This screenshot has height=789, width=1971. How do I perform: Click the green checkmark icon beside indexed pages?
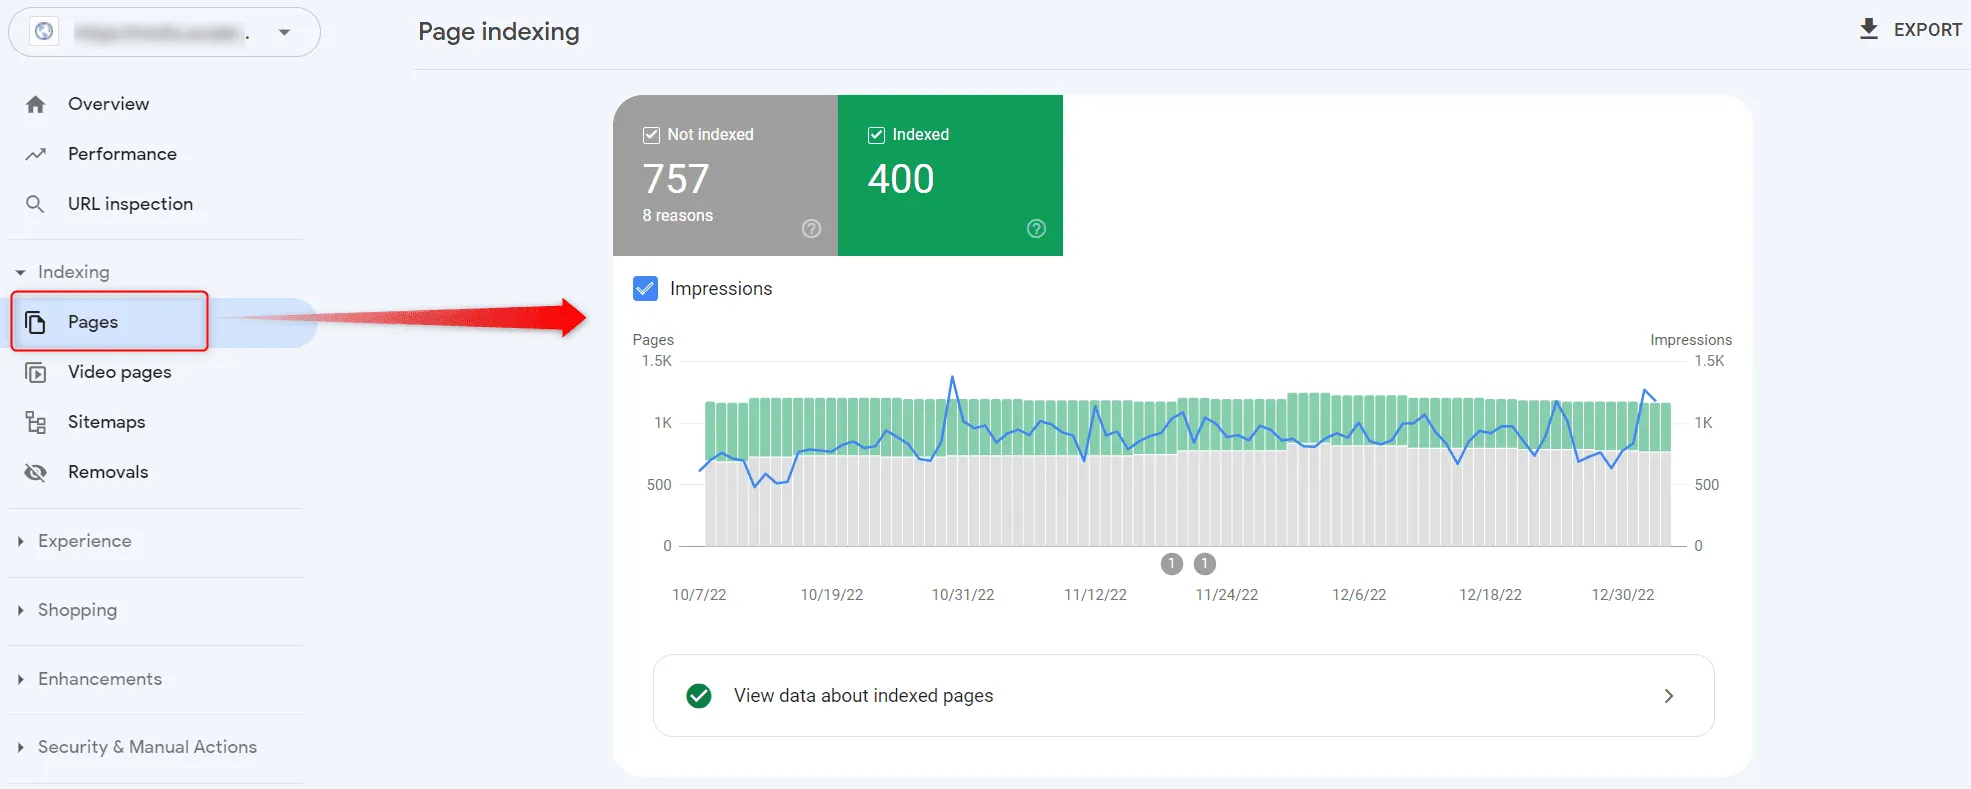[x=699, y=696]
